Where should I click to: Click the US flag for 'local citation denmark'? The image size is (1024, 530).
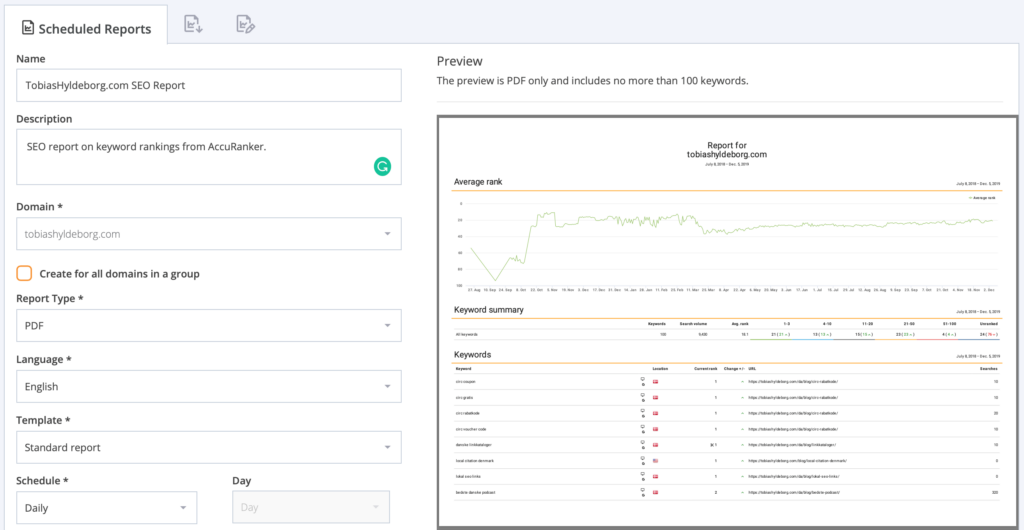[x=655, y=461]
